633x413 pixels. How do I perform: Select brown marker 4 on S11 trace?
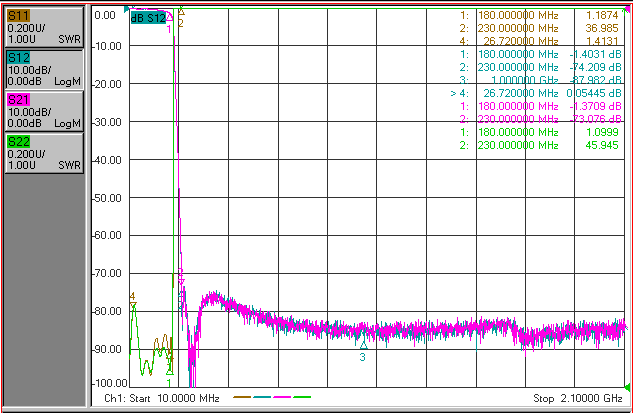(133, 301)
